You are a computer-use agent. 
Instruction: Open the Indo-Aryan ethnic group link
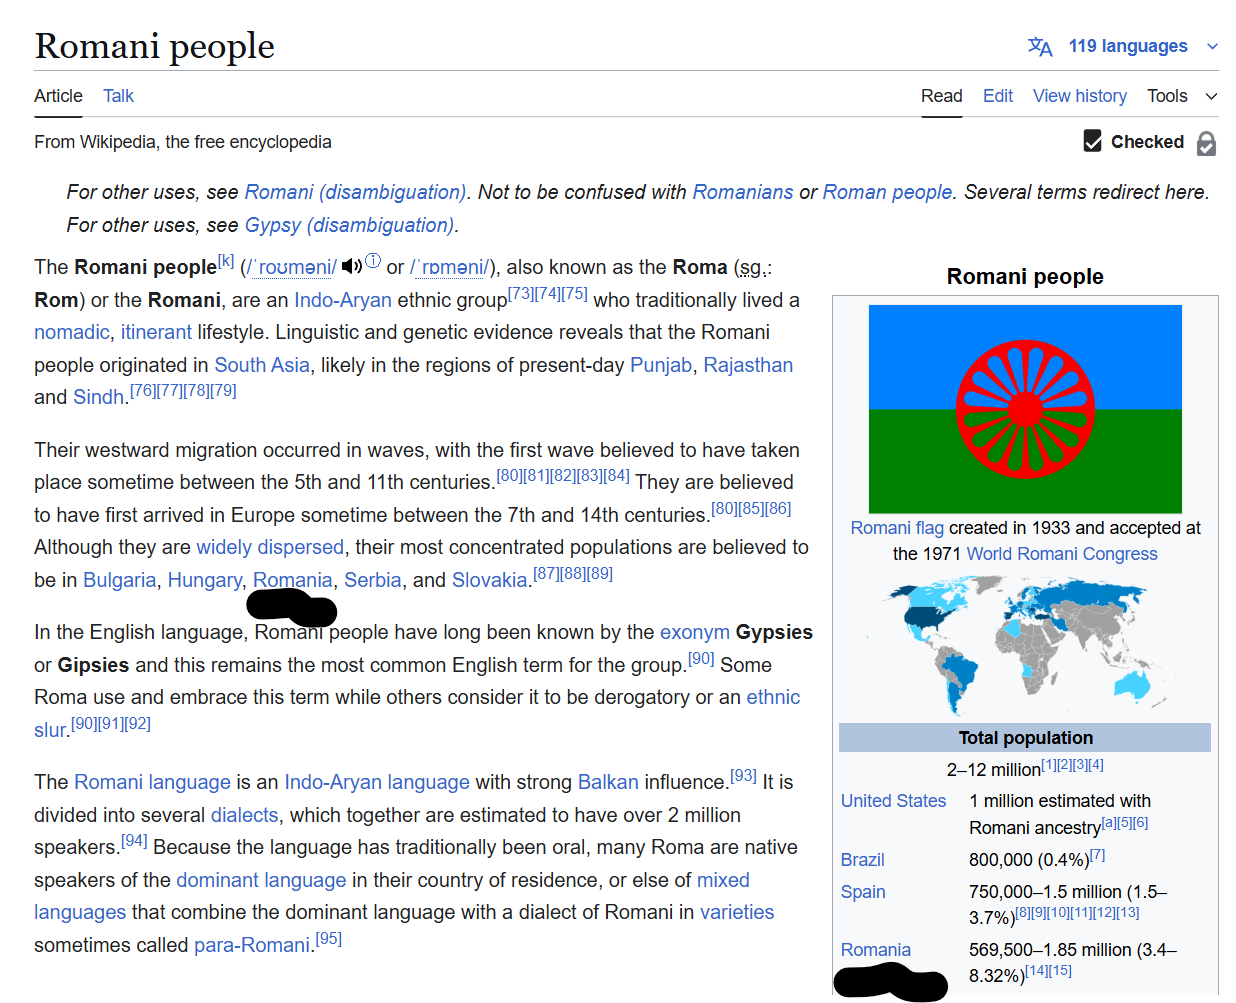coord(343,300)
